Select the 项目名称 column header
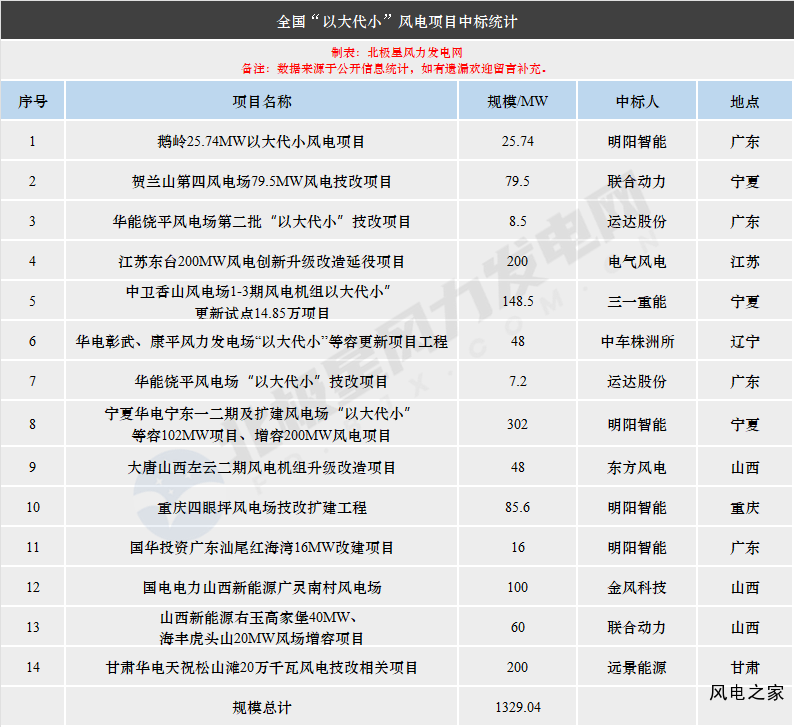794x727 pixels. click(x=262, y=101)
